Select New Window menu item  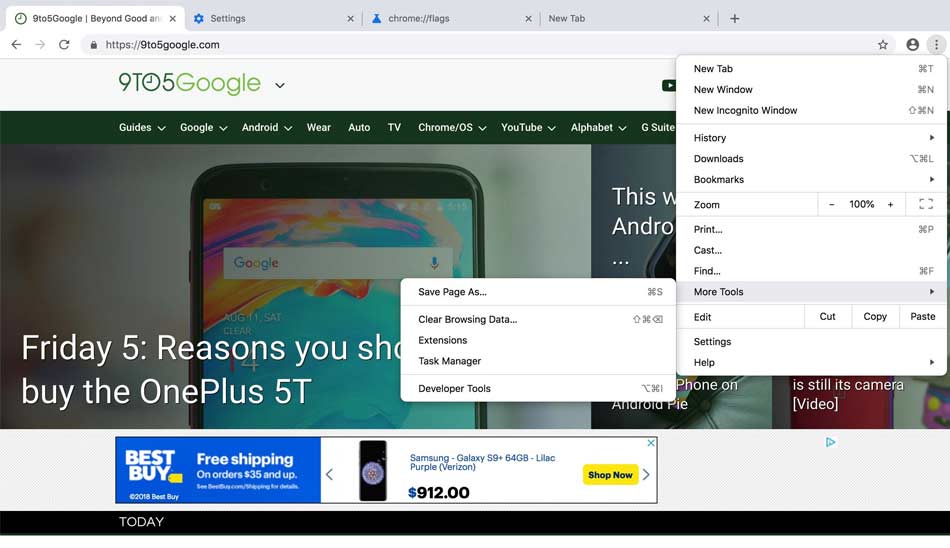click(811, 89)
